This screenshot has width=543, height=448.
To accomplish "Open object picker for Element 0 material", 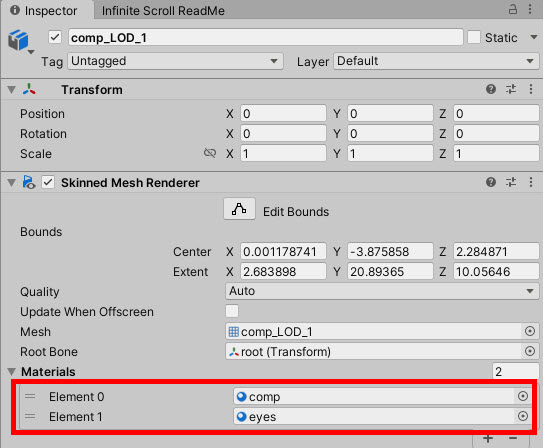I will click(x=523, y=396).
